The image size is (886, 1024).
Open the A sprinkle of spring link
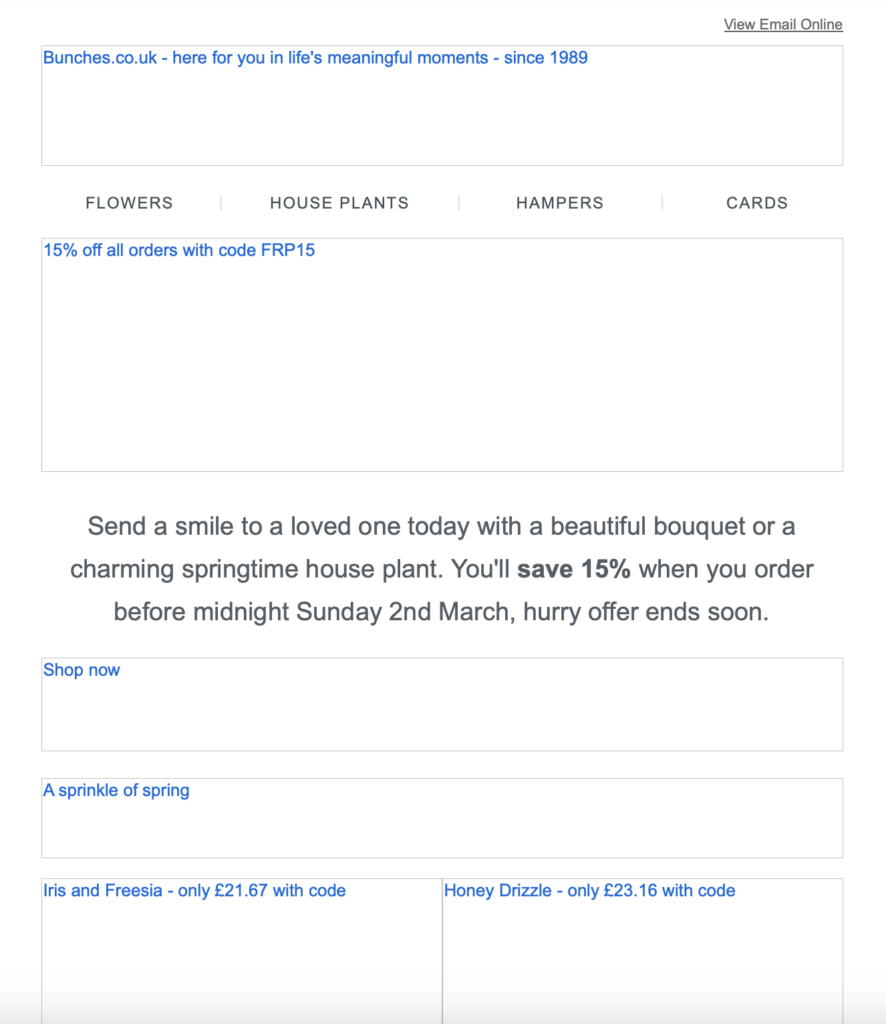point(442,818)
